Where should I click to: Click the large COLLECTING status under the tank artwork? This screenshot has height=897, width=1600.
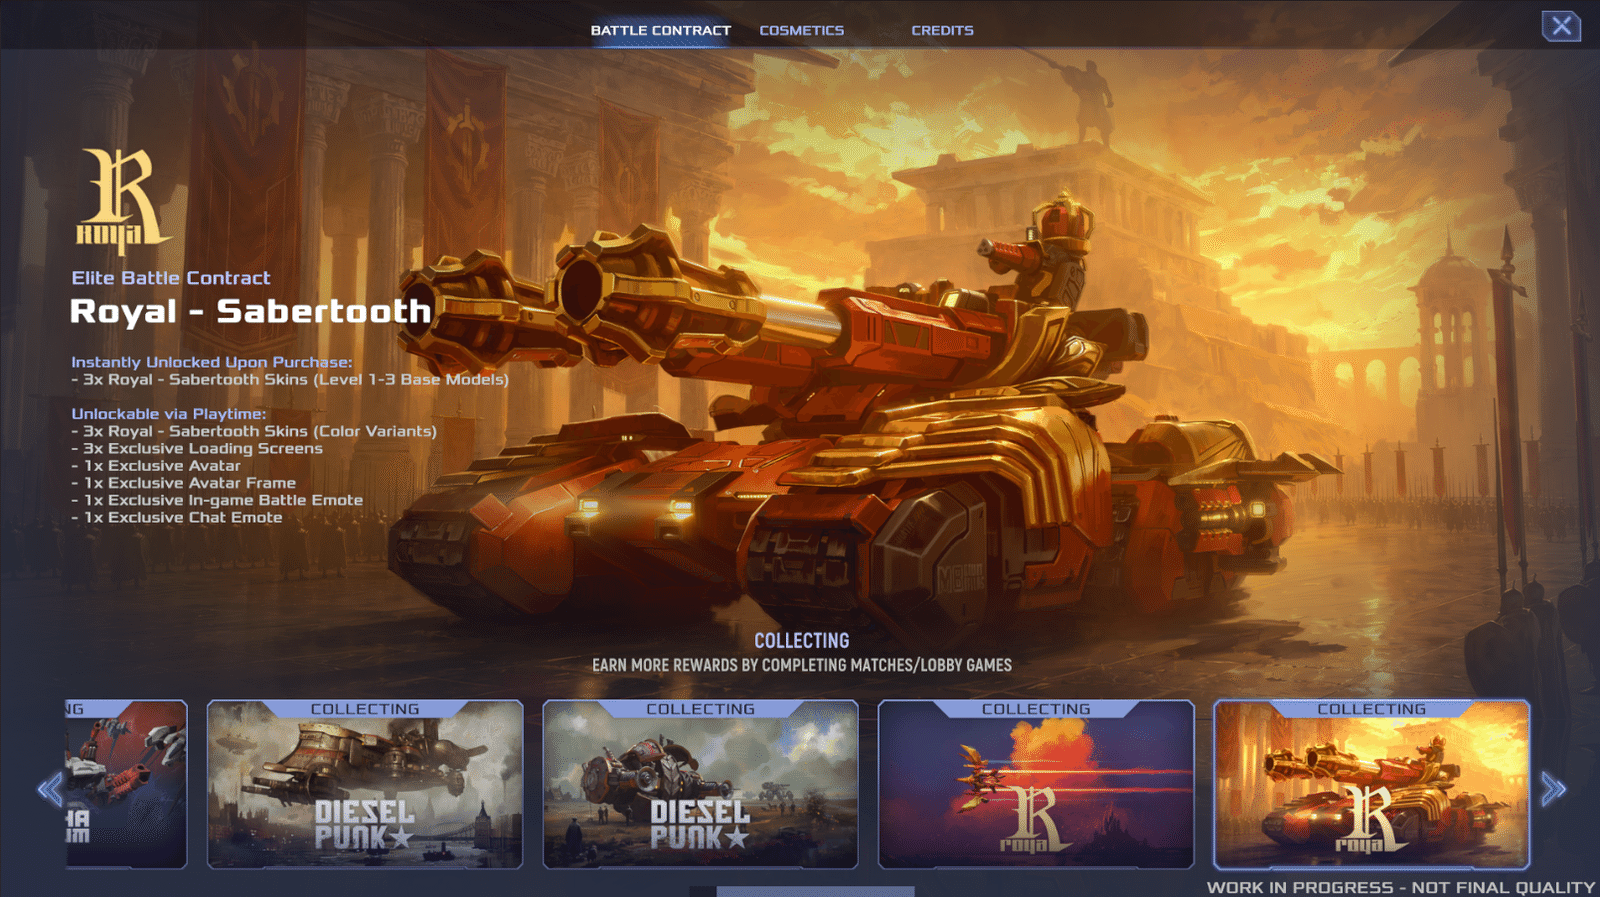[802, 641]
